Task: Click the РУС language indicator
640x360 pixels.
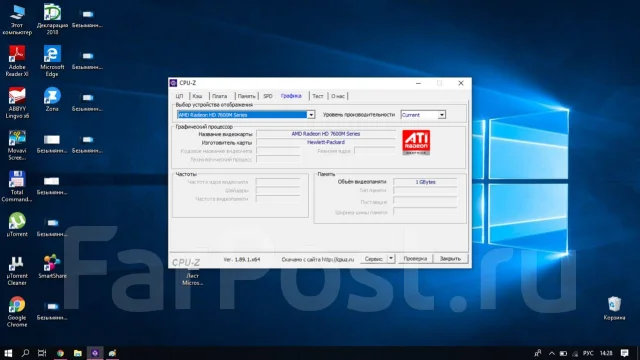Action: click(x=588, y=353)
